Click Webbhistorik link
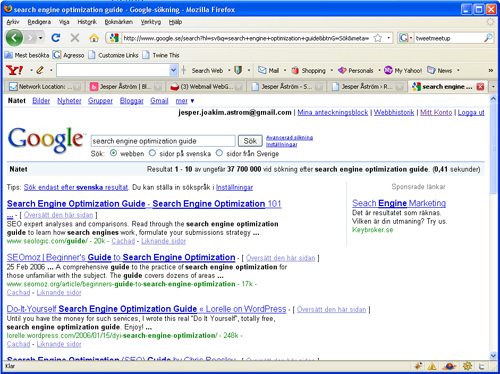Screen dimensions: 500x374 coord(394,113)
